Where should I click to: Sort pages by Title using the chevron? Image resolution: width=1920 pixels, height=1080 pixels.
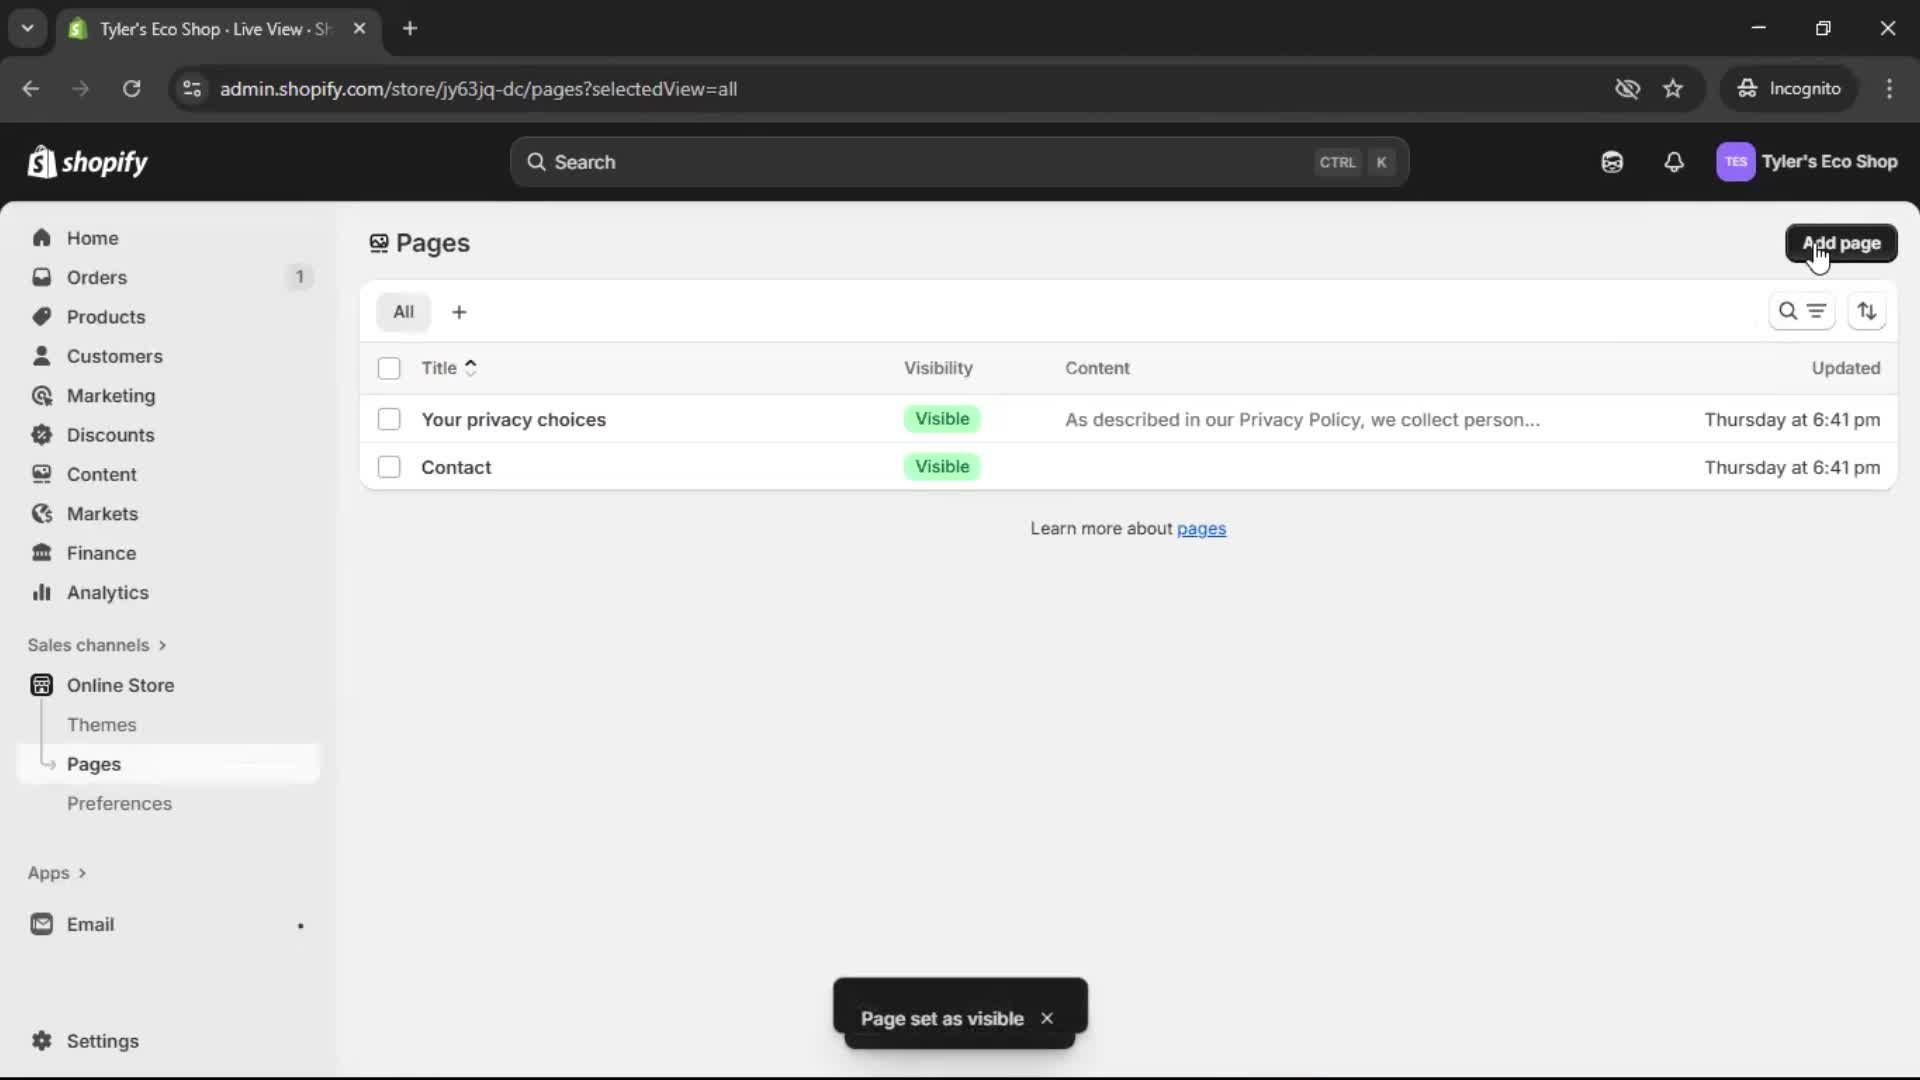[471, 368]
